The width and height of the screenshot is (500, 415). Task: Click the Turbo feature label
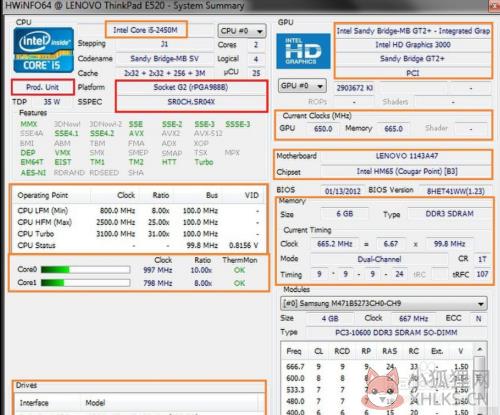pos(204,162)
